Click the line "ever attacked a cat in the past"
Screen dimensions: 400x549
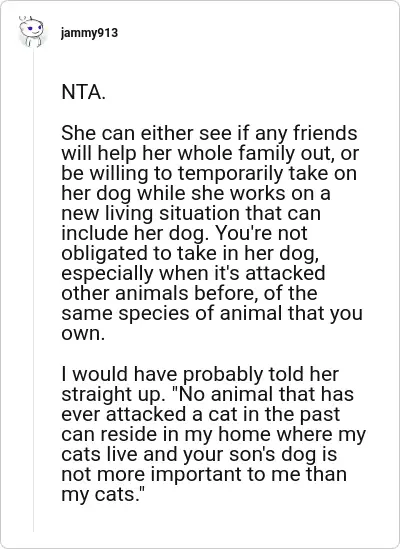tap(201, 414)
